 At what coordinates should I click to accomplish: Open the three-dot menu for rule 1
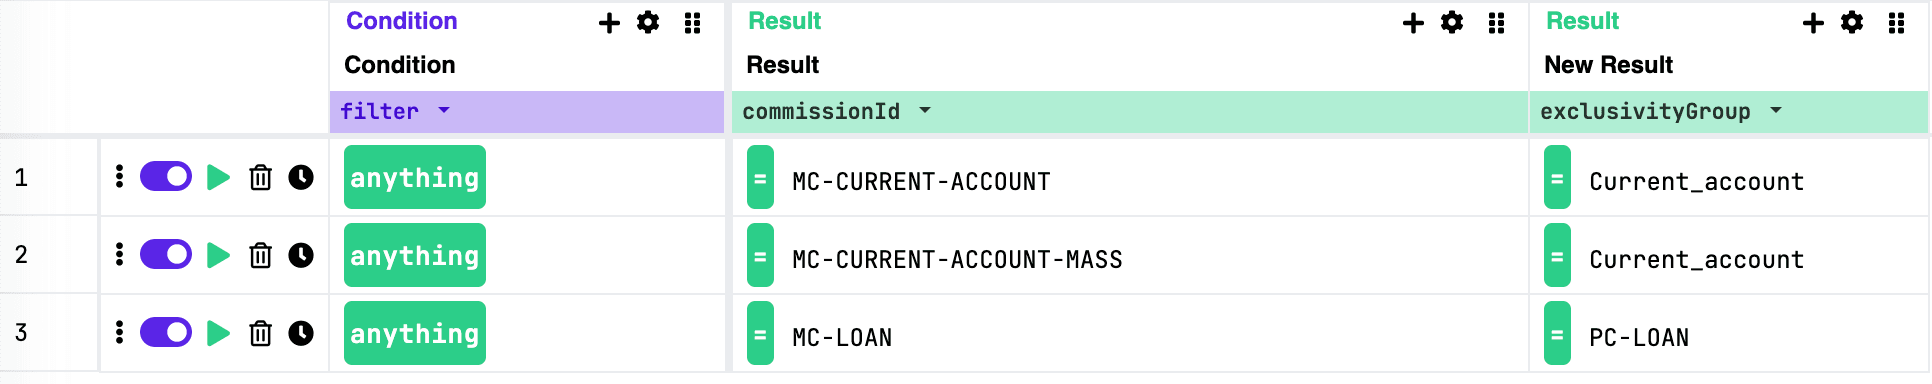click(x=120, y=177)
